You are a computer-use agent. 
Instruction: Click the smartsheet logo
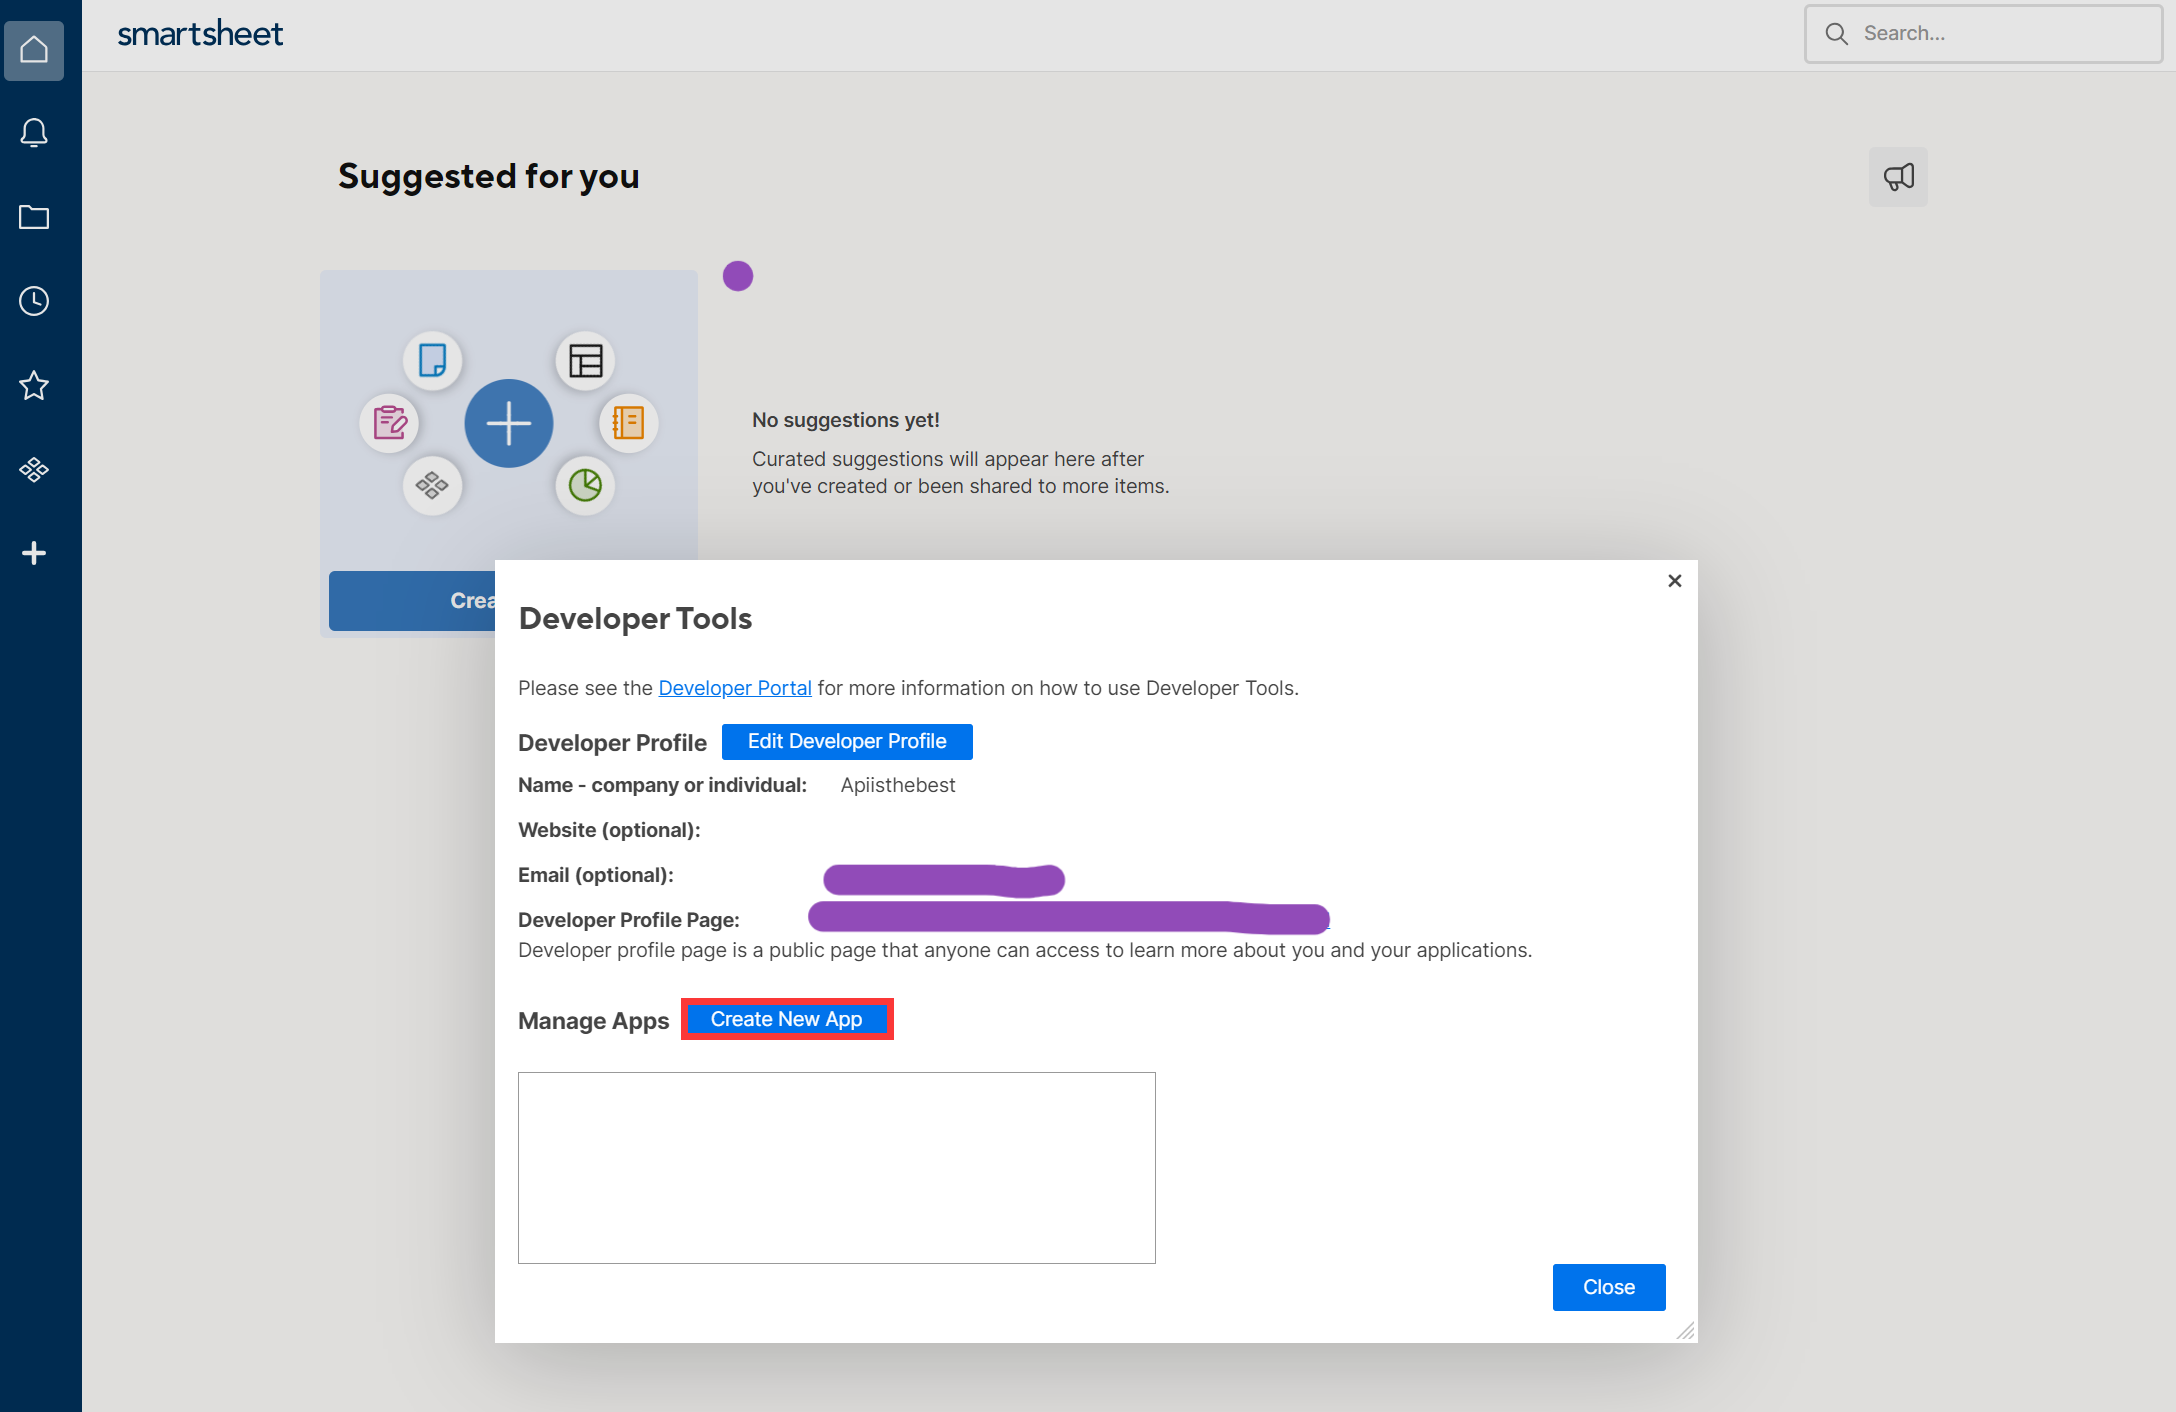point(200,34)
